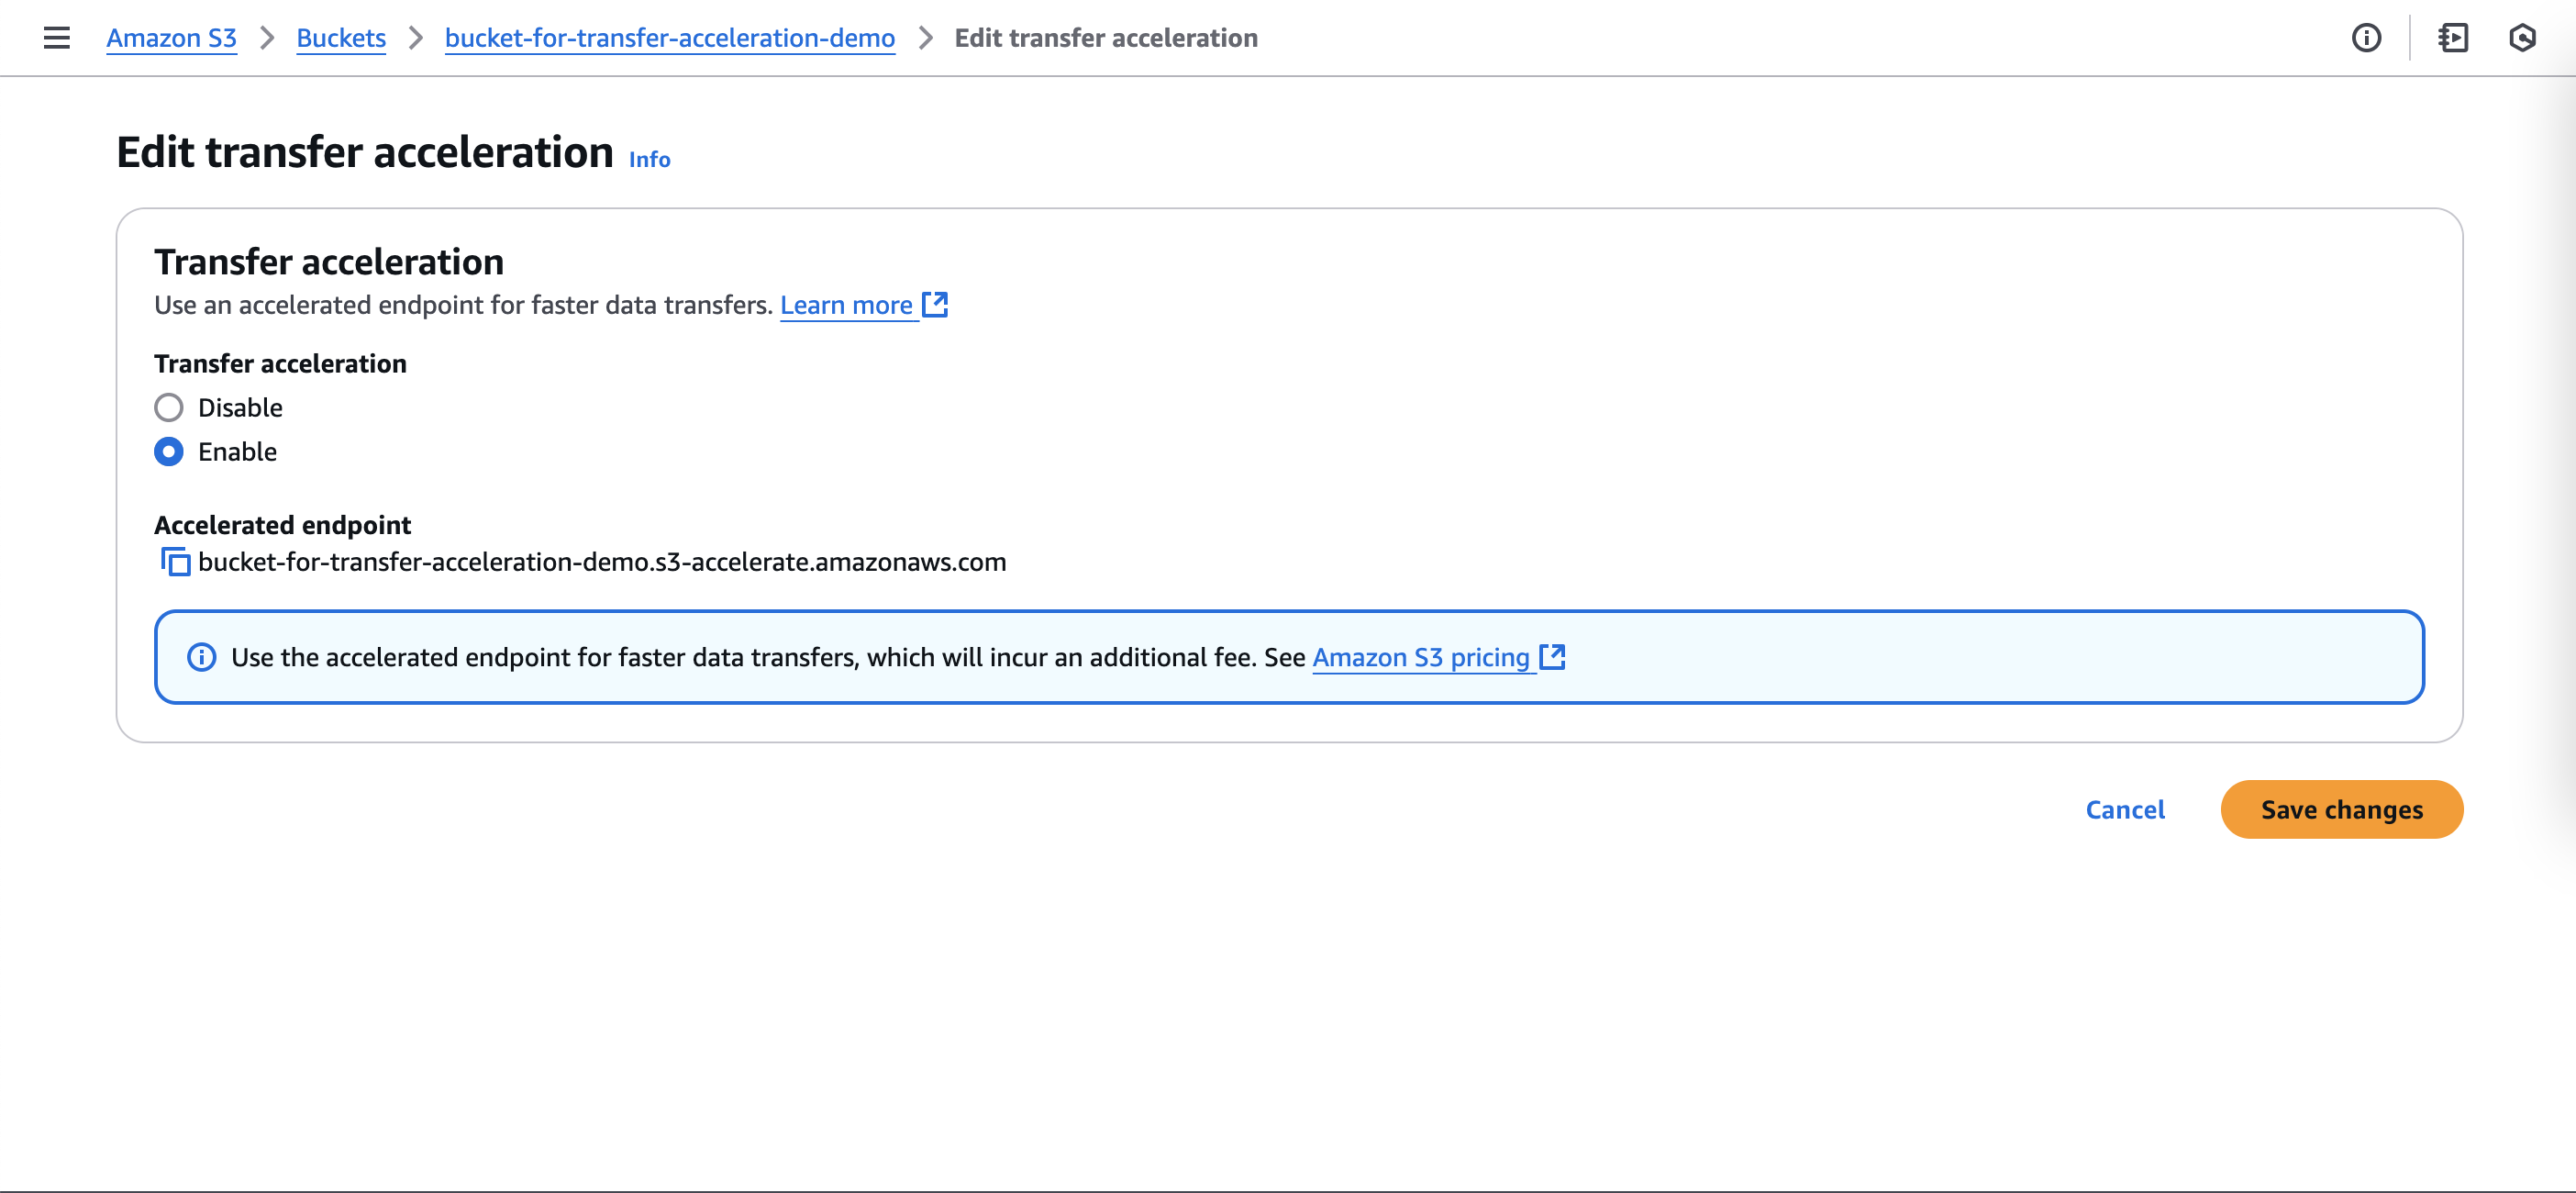Click the Cancel button
Image resolution: width=2576 pixels, height=1193 pixels.
pos(2124,809)
